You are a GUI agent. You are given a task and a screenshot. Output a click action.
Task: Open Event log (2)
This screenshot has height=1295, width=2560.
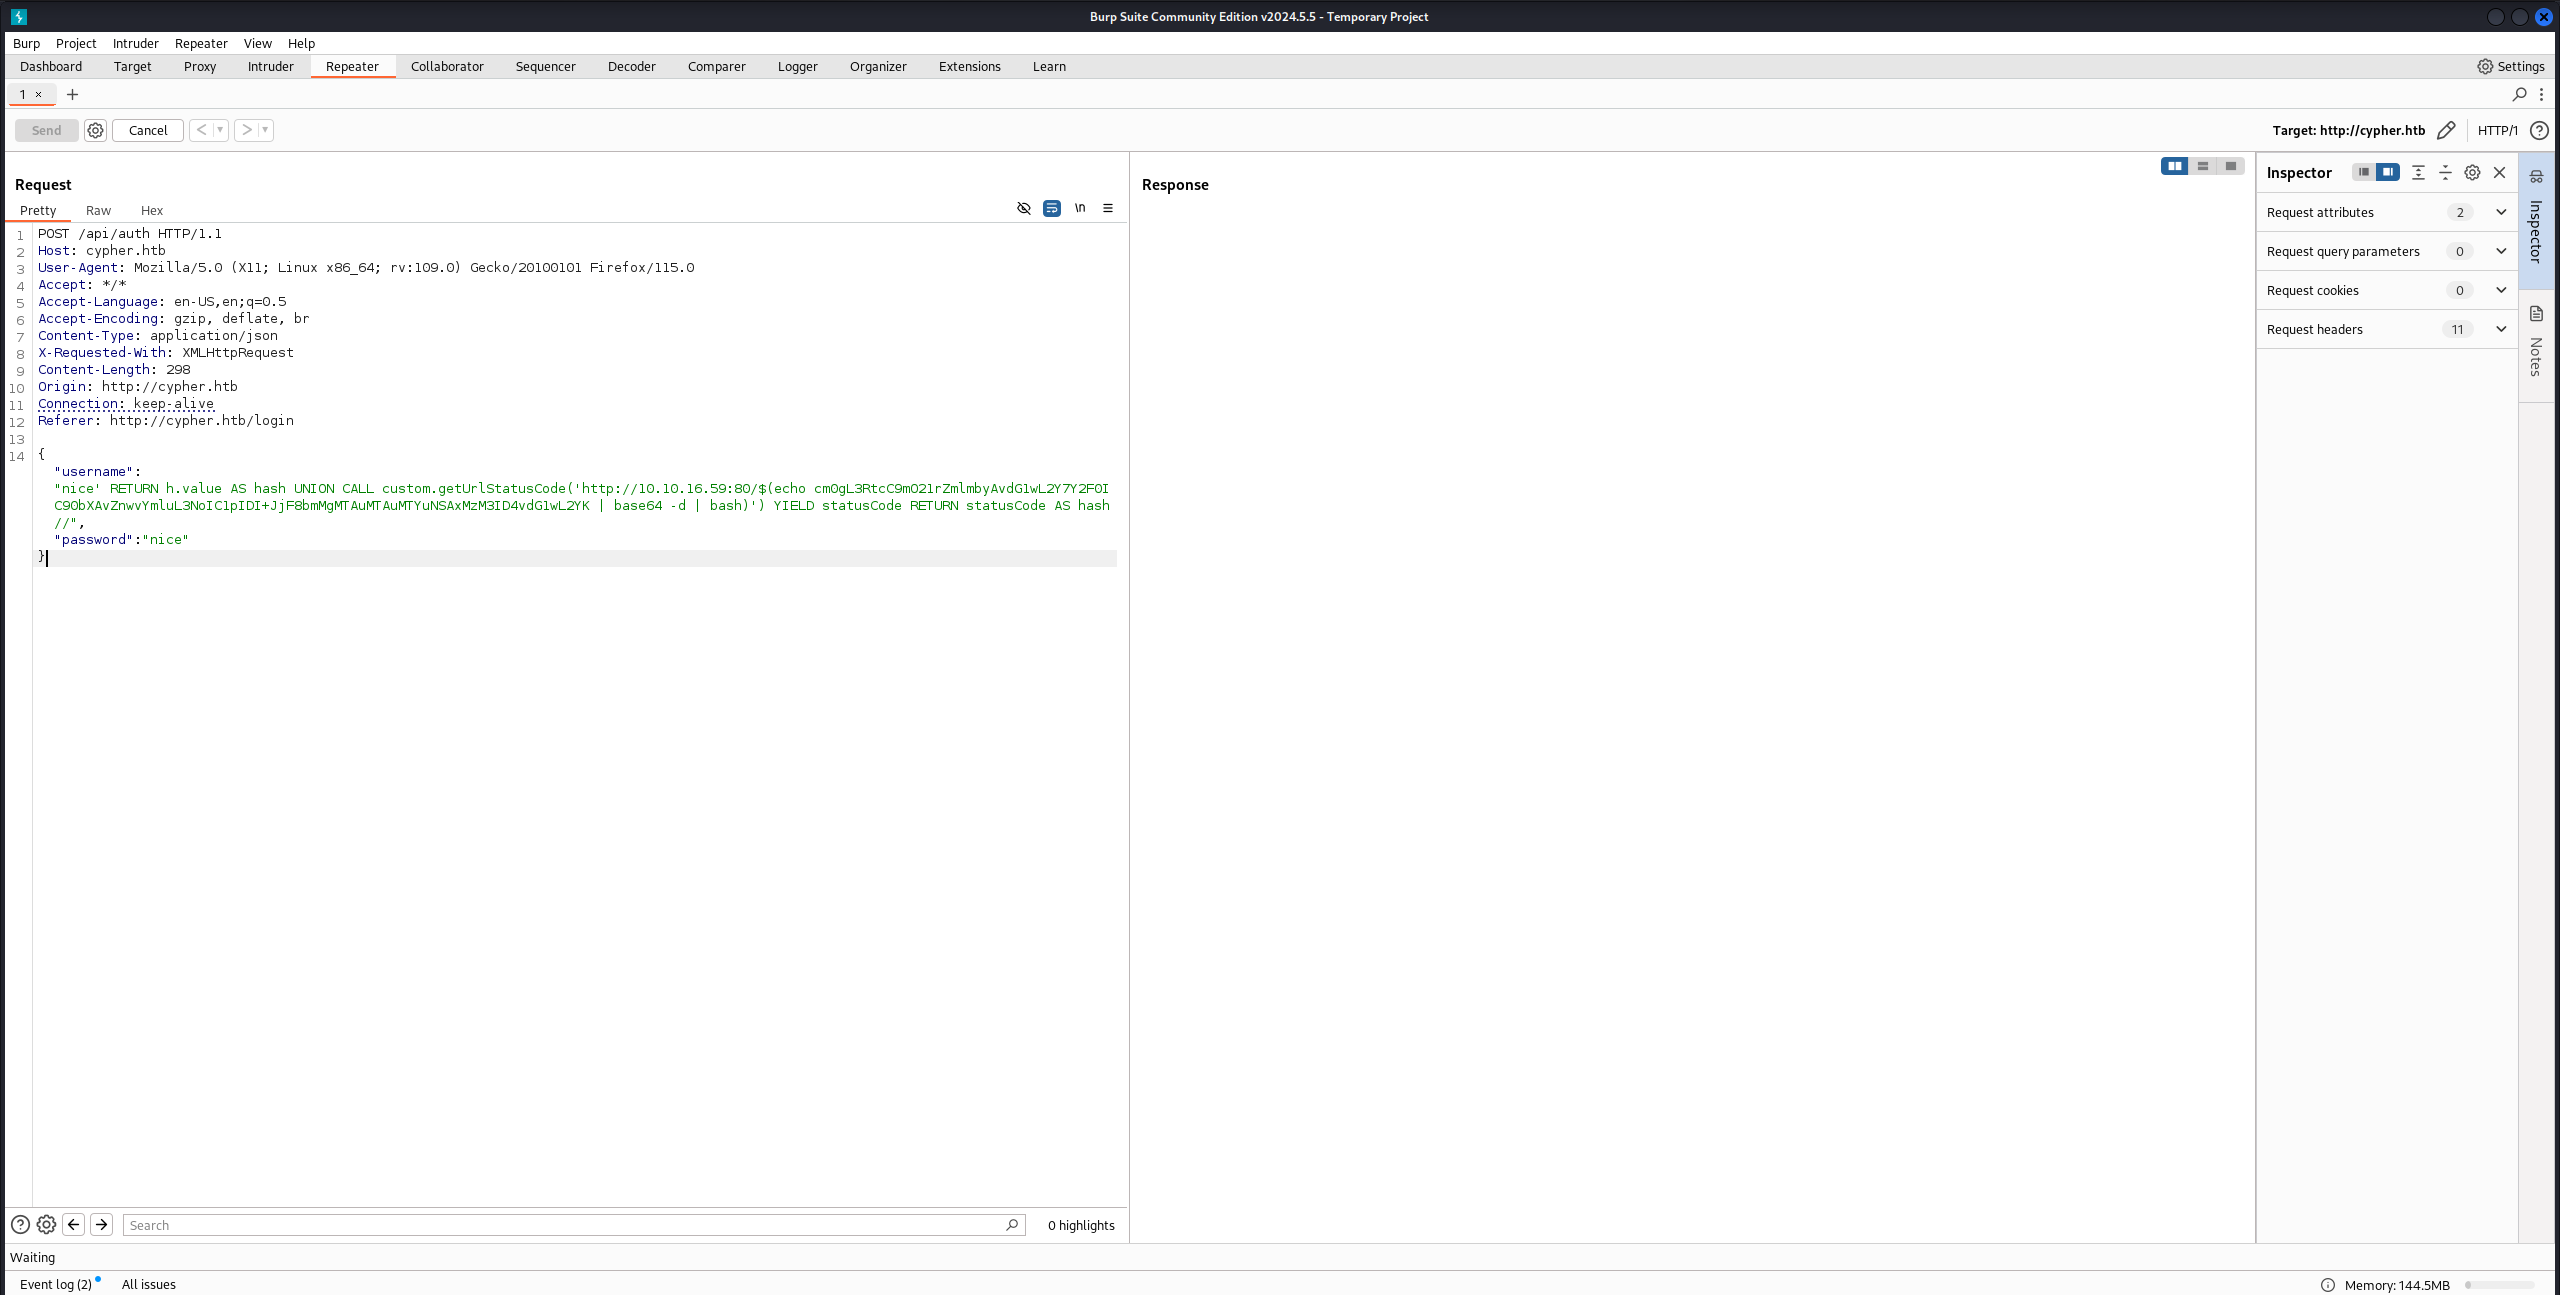(56, 1284)
